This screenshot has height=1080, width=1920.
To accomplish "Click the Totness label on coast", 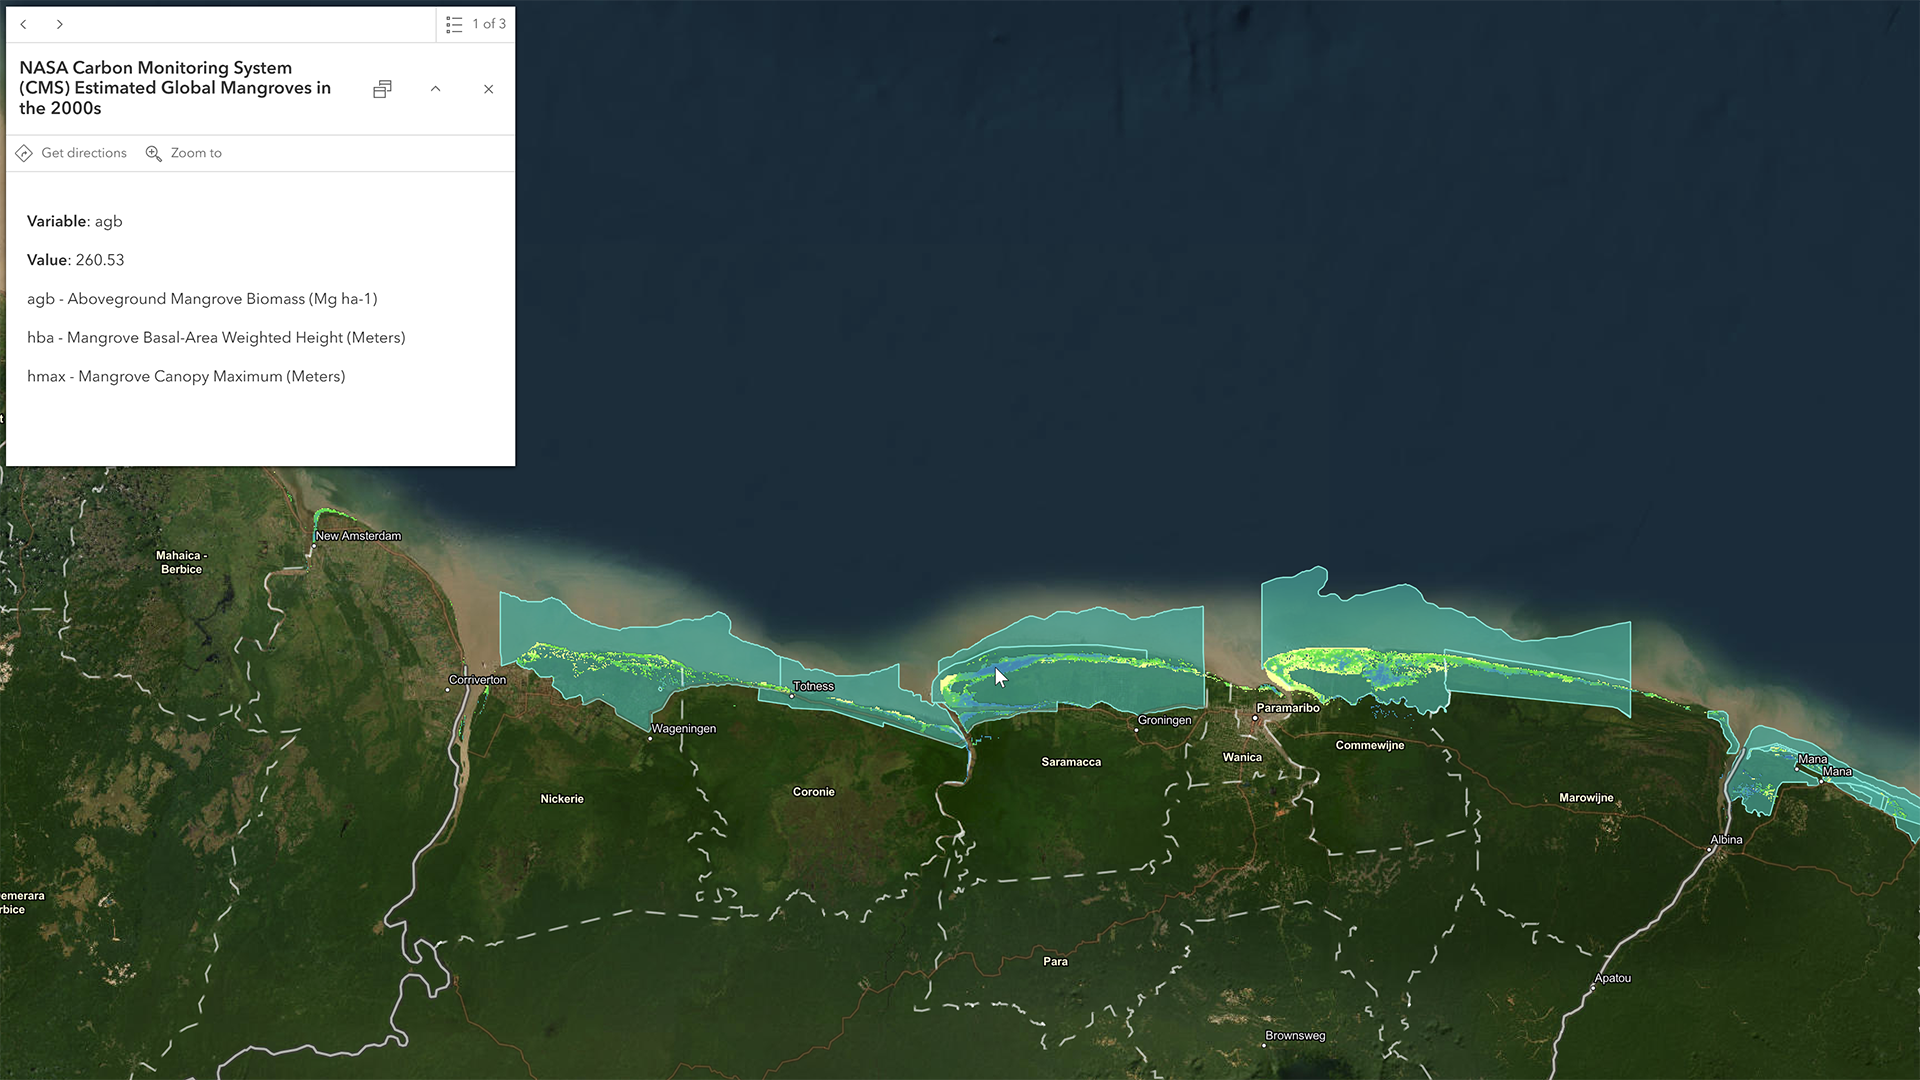I will [813, 686].
